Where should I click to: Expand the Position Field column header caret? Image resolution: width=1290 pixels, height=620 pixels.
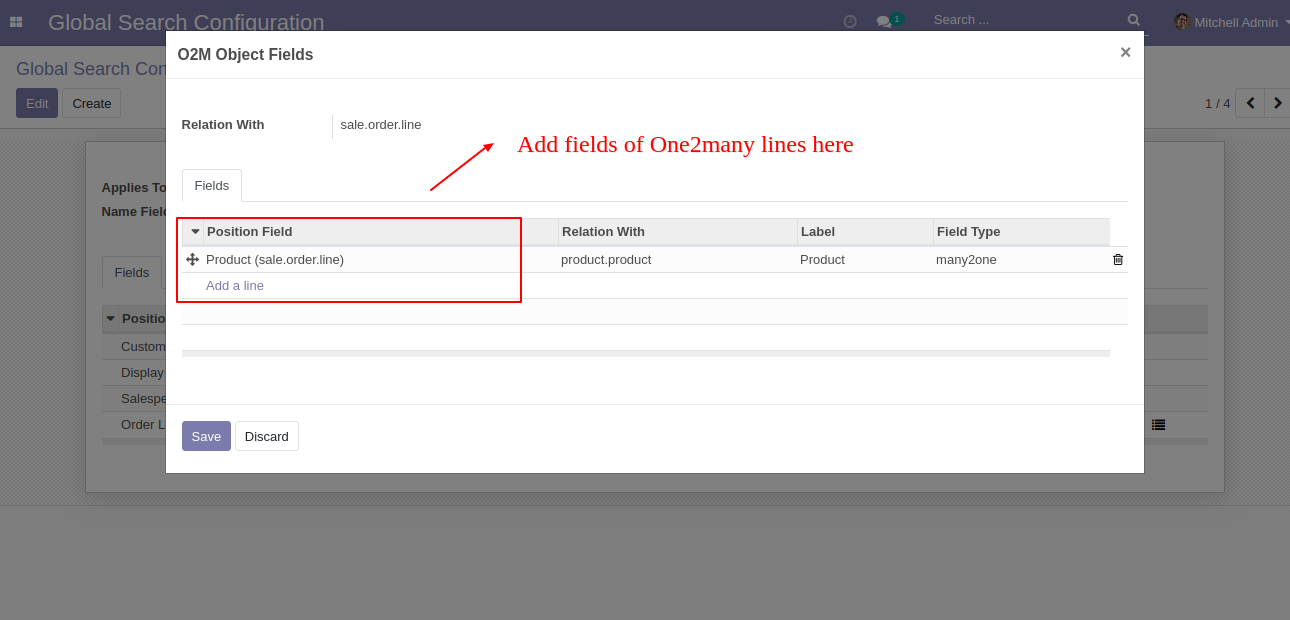(x=195, y=231)
